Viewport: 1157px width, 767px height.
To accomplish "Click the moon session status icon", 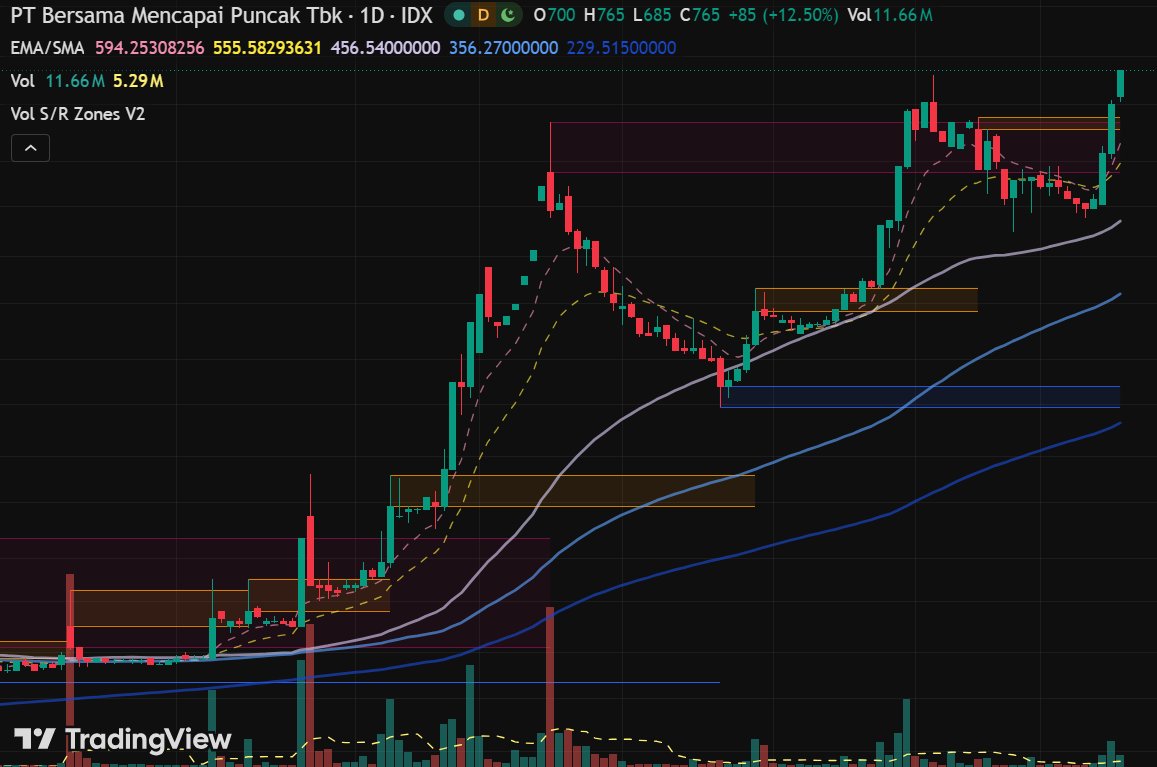I will coord(508,15).
